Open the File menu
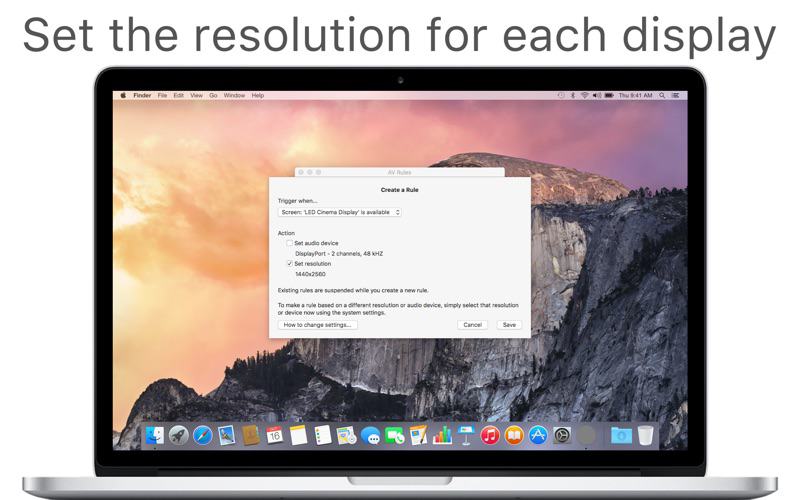The height and width of the screenshot is (500, 800). point(162,95)
